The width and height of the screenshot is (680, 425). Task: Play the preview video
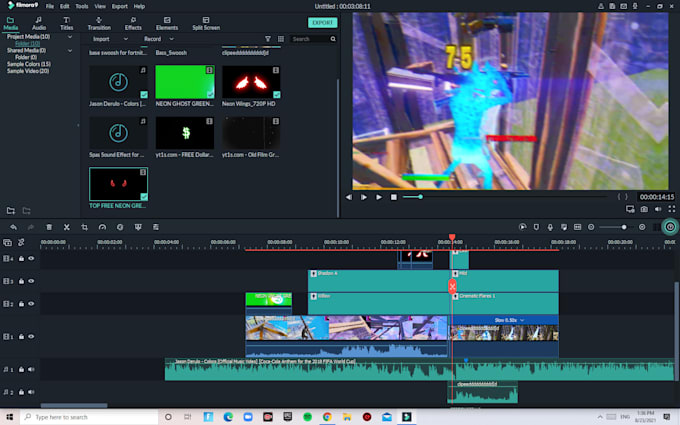(379, 197)
